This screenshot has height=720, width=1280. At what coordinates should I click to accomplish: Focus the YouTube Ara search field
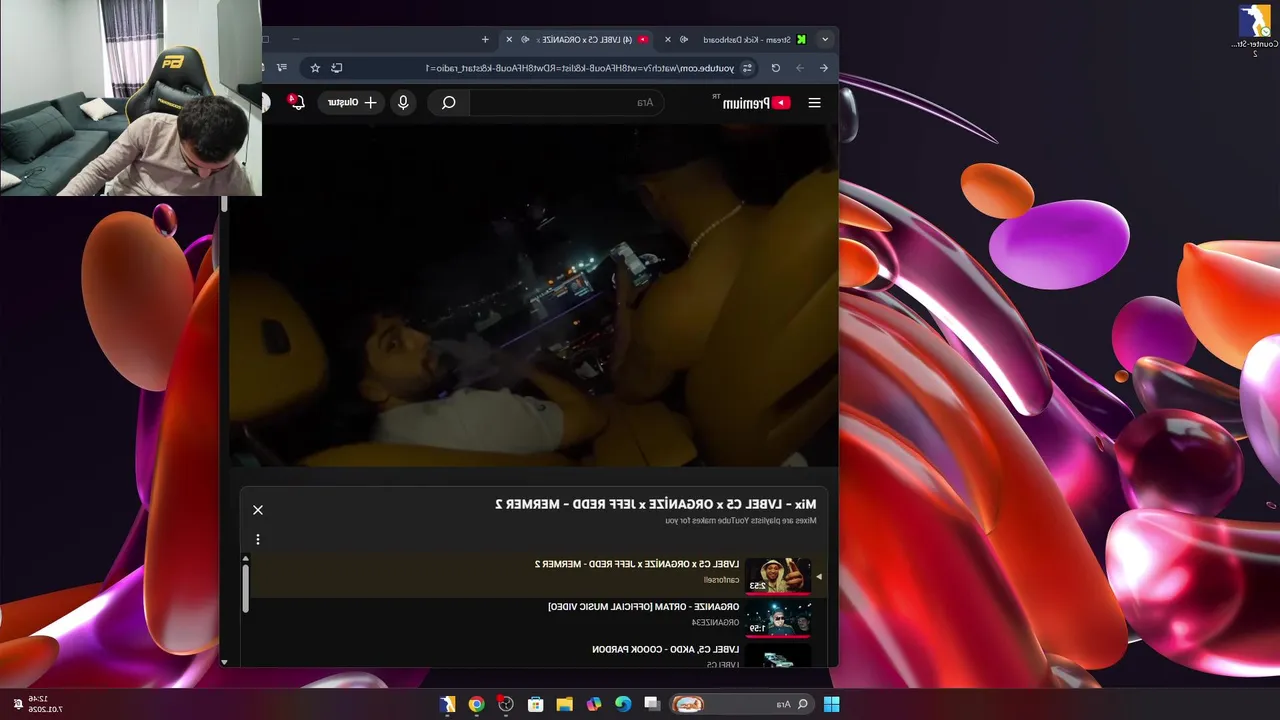[x=568, y=102]
